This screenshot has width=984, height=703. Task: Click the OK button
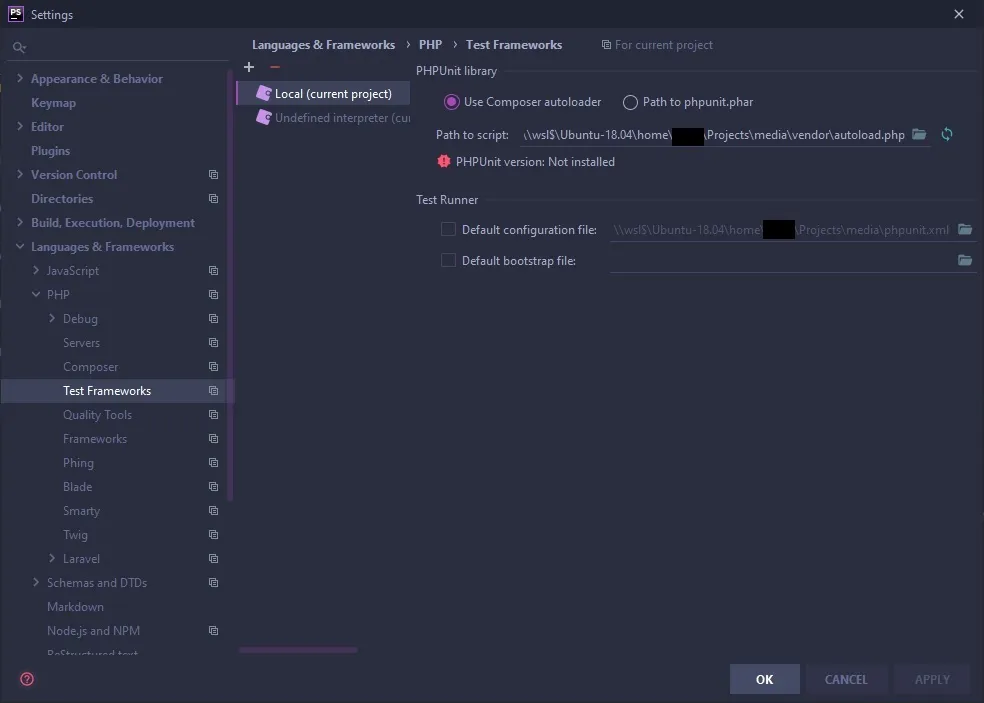click(764, 679)
